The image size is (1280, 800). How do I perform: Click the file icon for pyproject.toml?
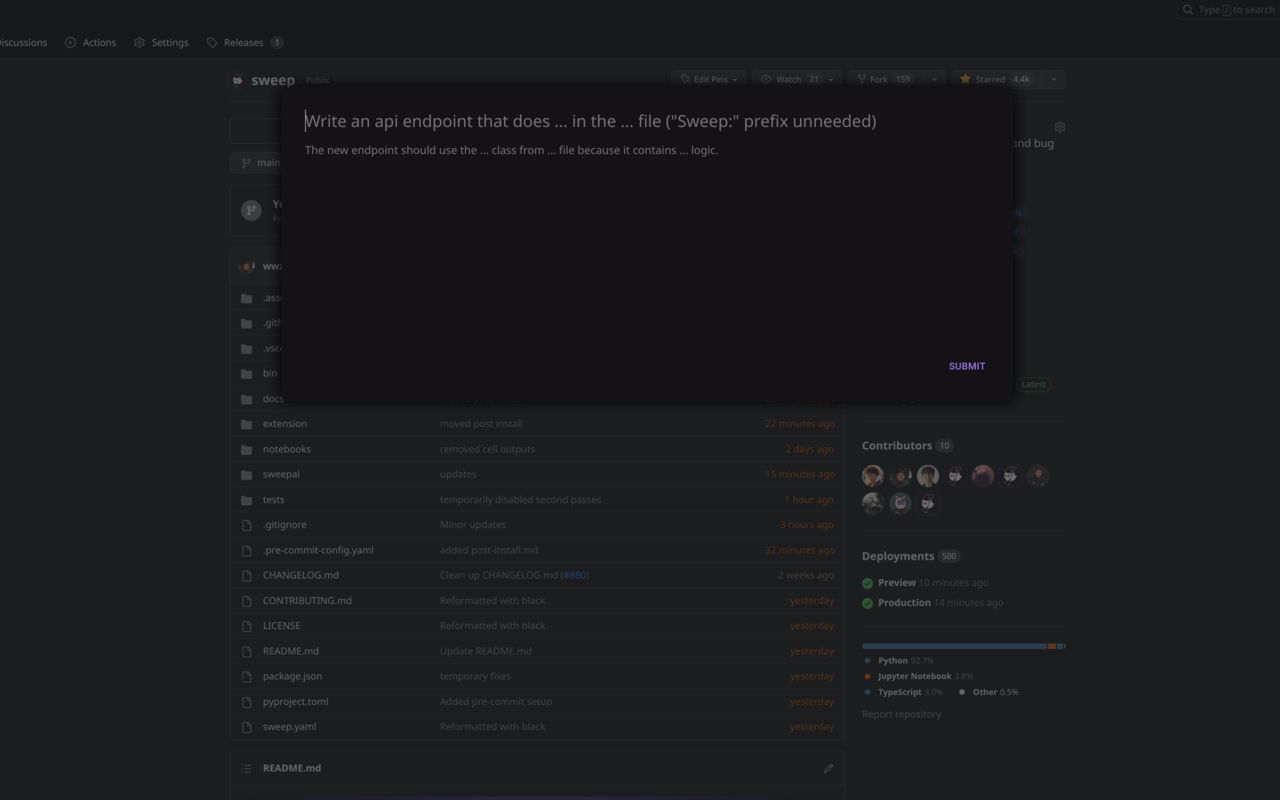point(247,702)
